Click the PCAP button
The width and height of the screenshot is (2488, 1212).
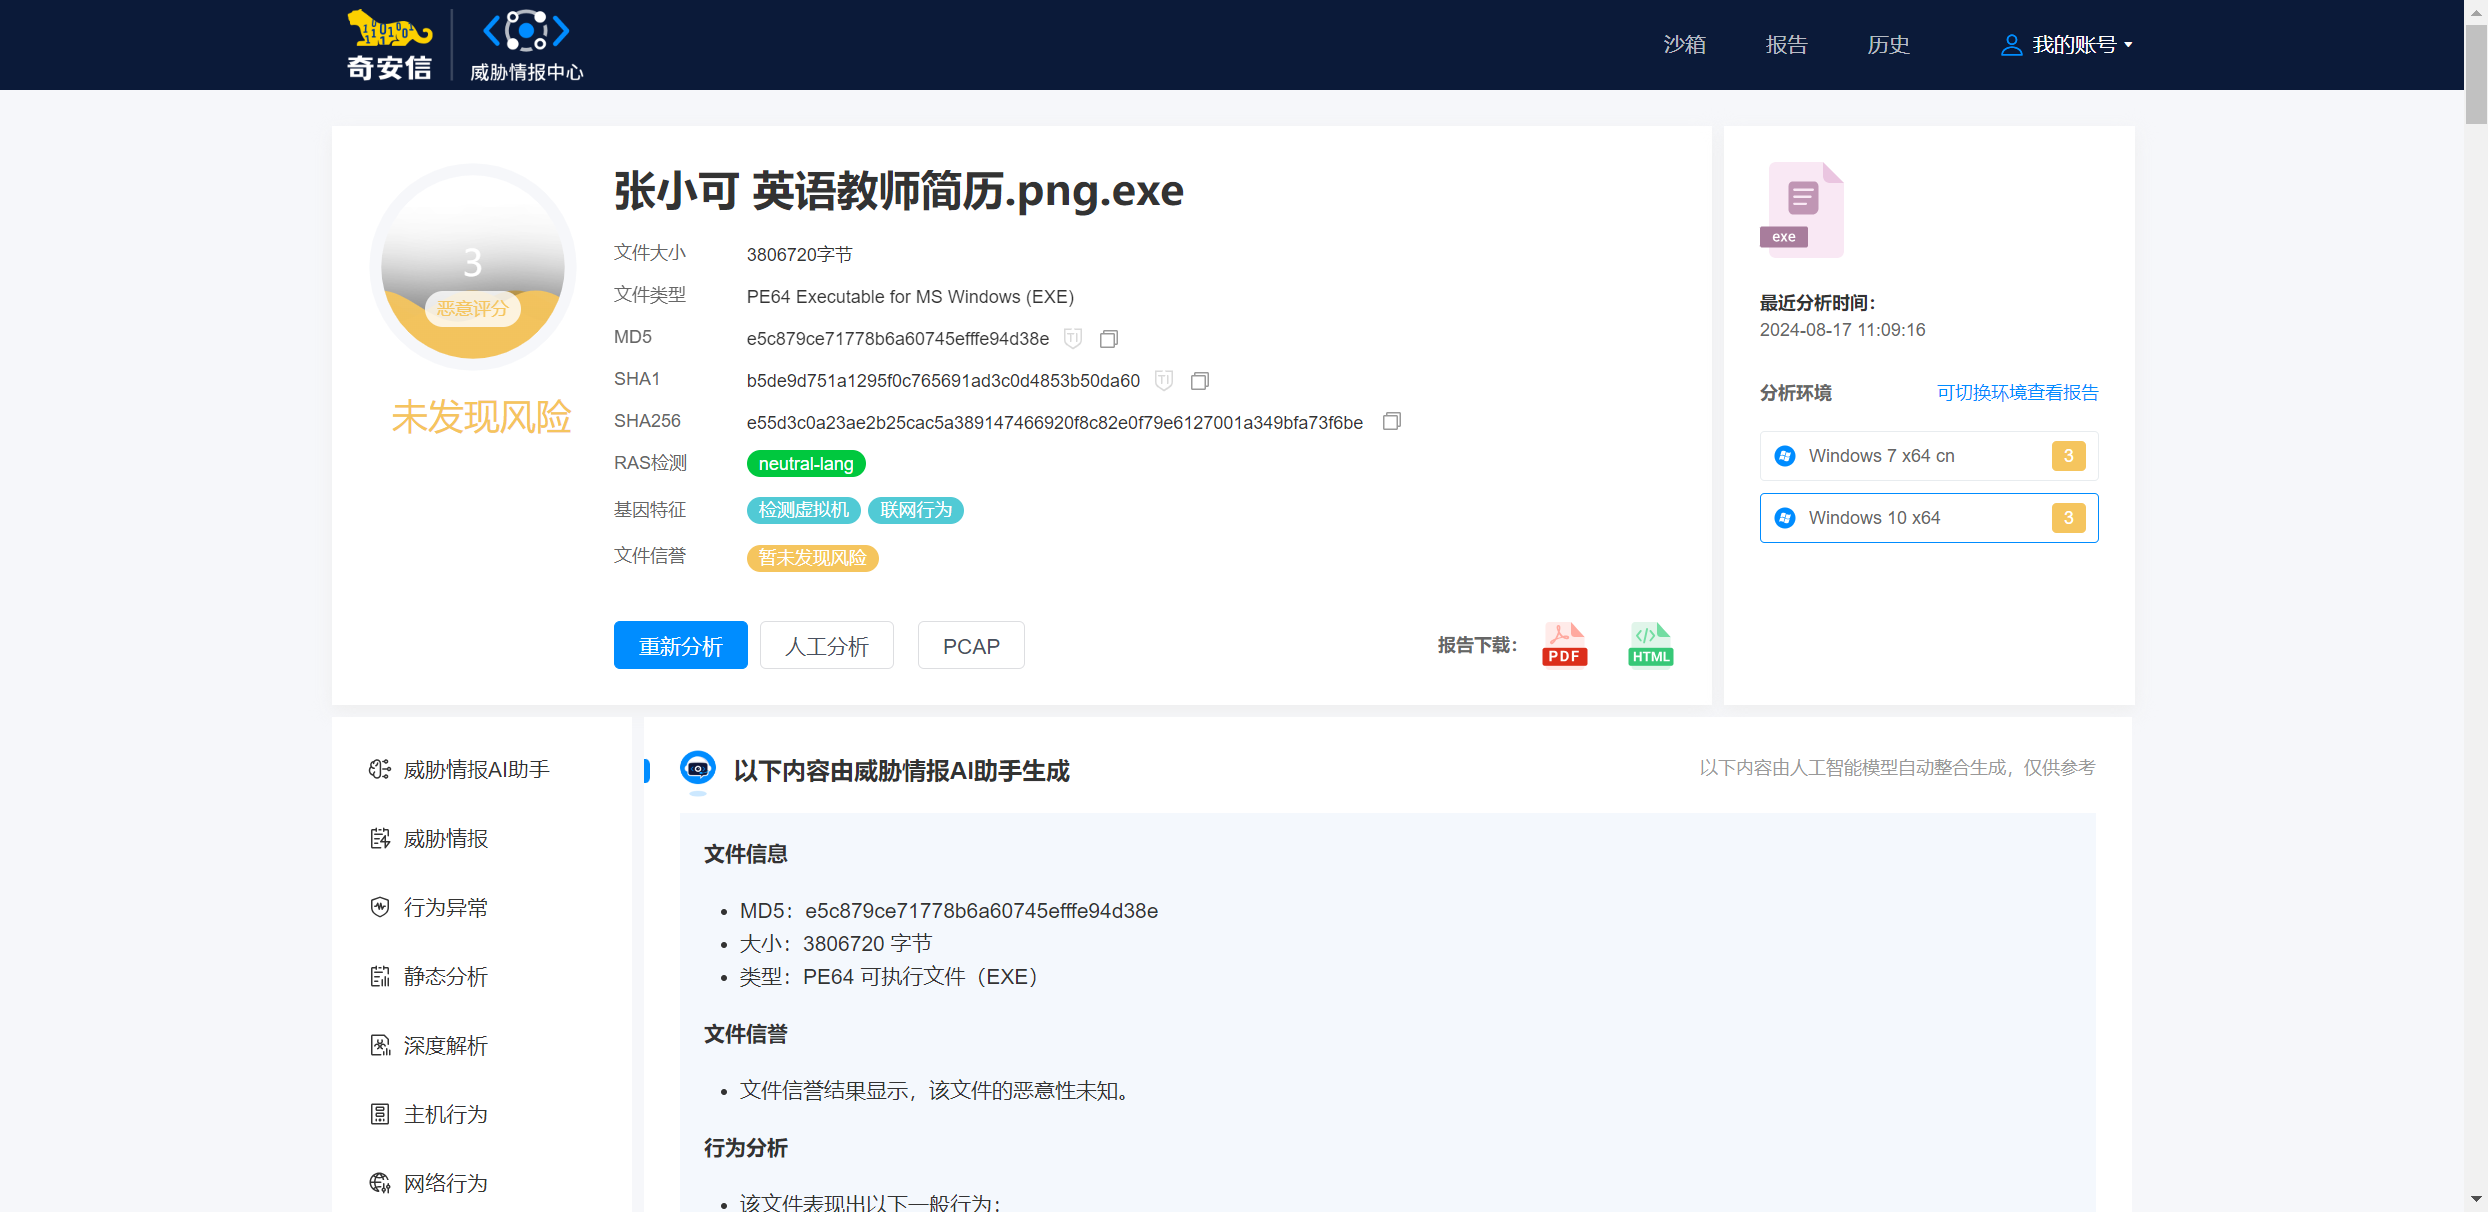tap(970, 646)
